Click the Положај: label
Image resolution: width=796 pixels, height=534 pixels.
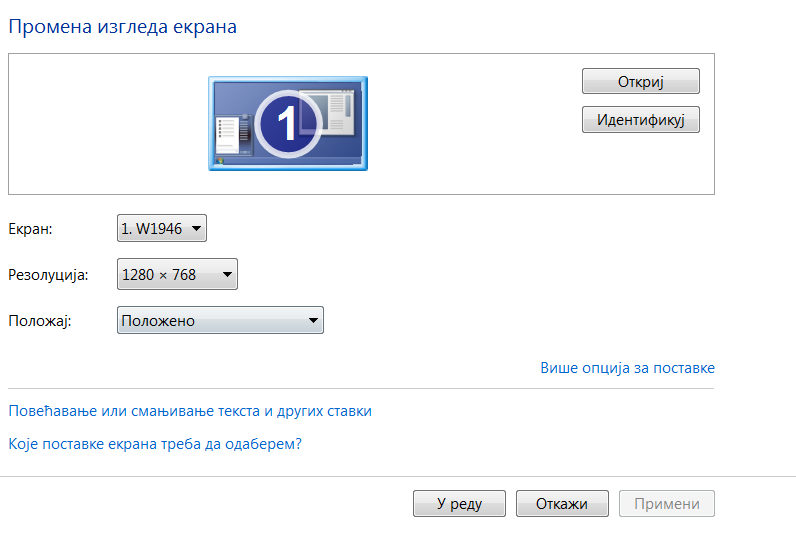coord(40,321)
